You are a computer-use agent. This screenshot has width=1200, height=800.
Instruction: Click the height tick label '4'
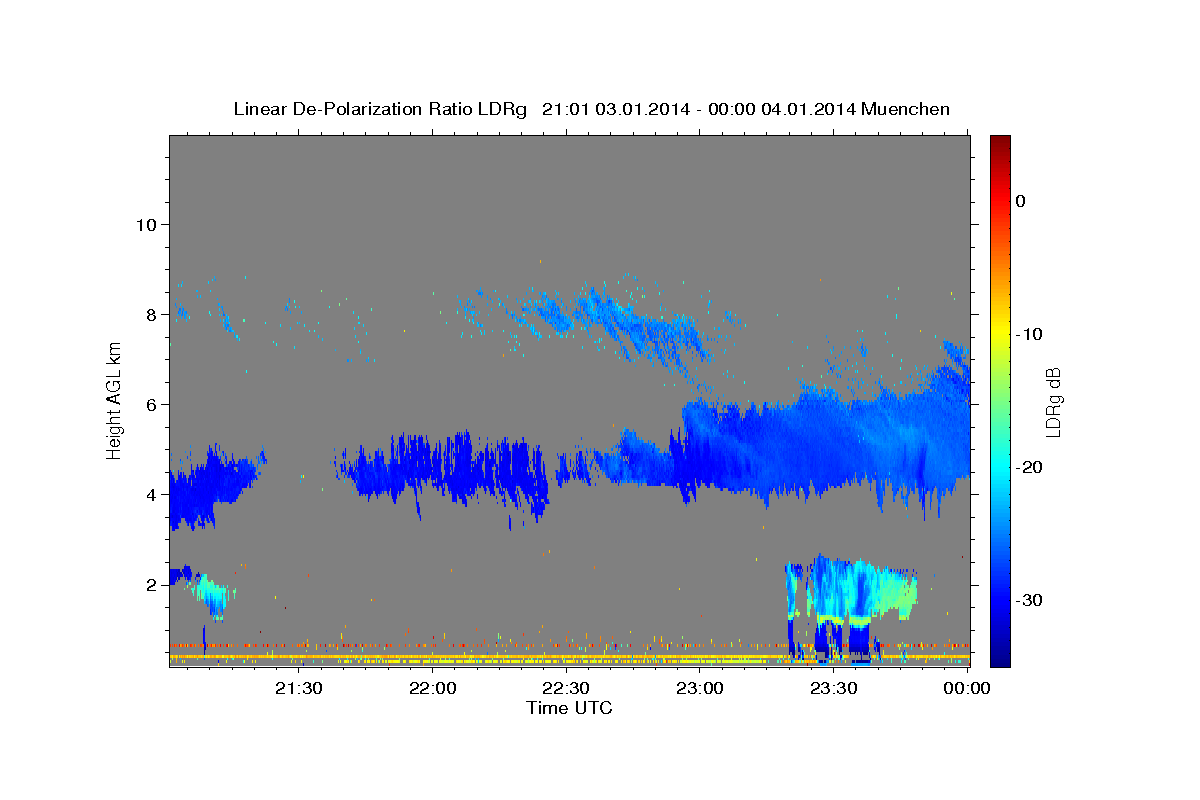151,495
